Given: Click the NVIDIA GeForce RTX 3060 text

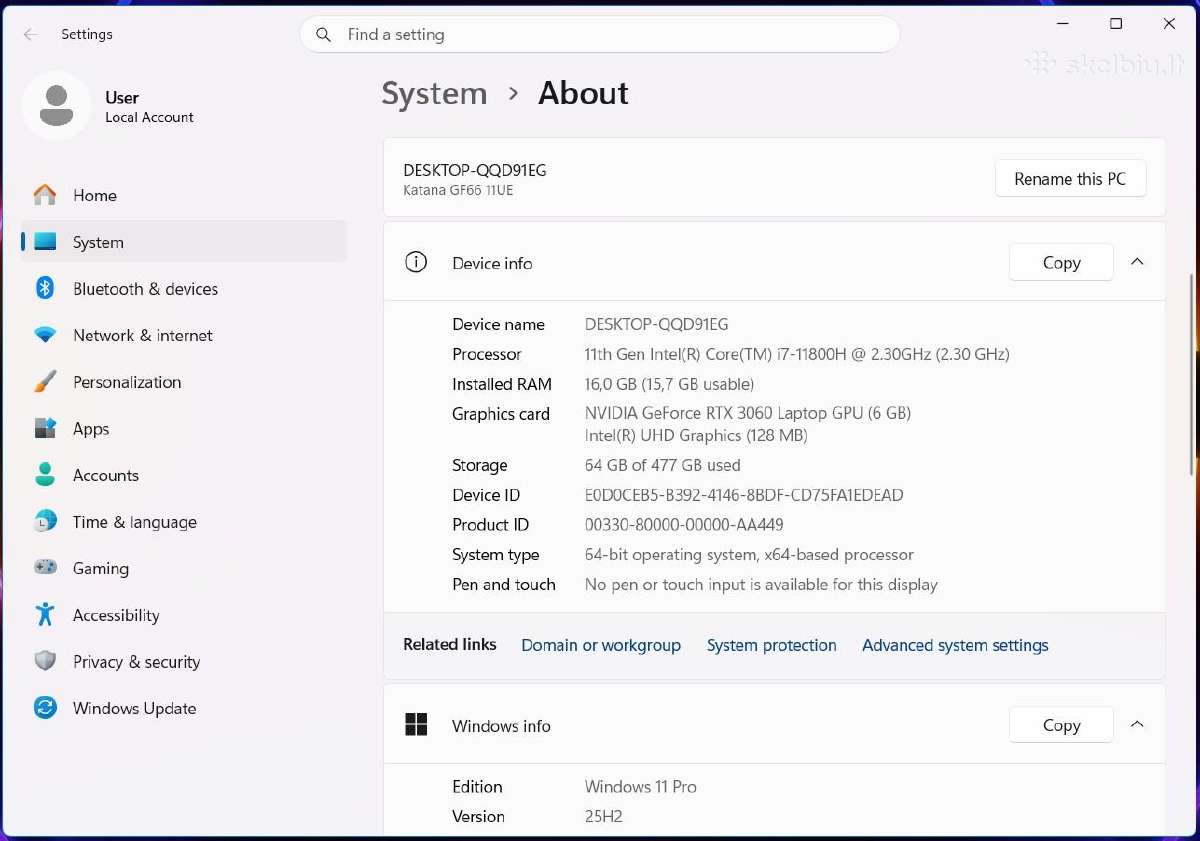Looking at the screenshot, I should [747, 413].
